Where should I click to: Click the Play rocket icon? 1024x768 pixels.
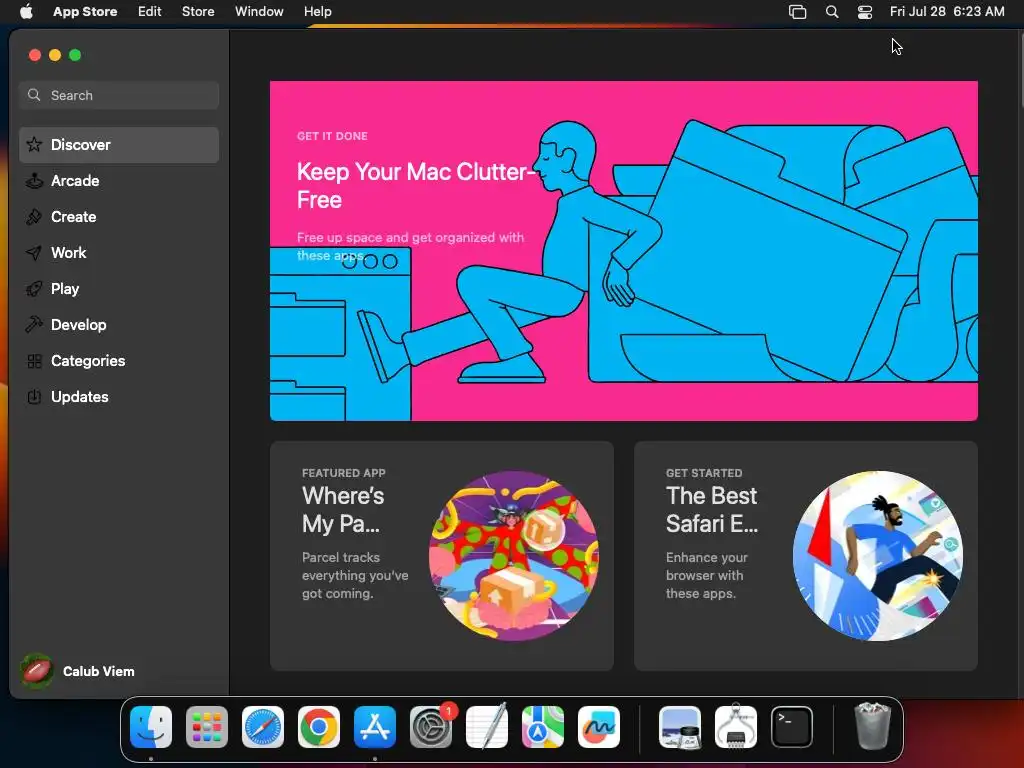point(34,289)
